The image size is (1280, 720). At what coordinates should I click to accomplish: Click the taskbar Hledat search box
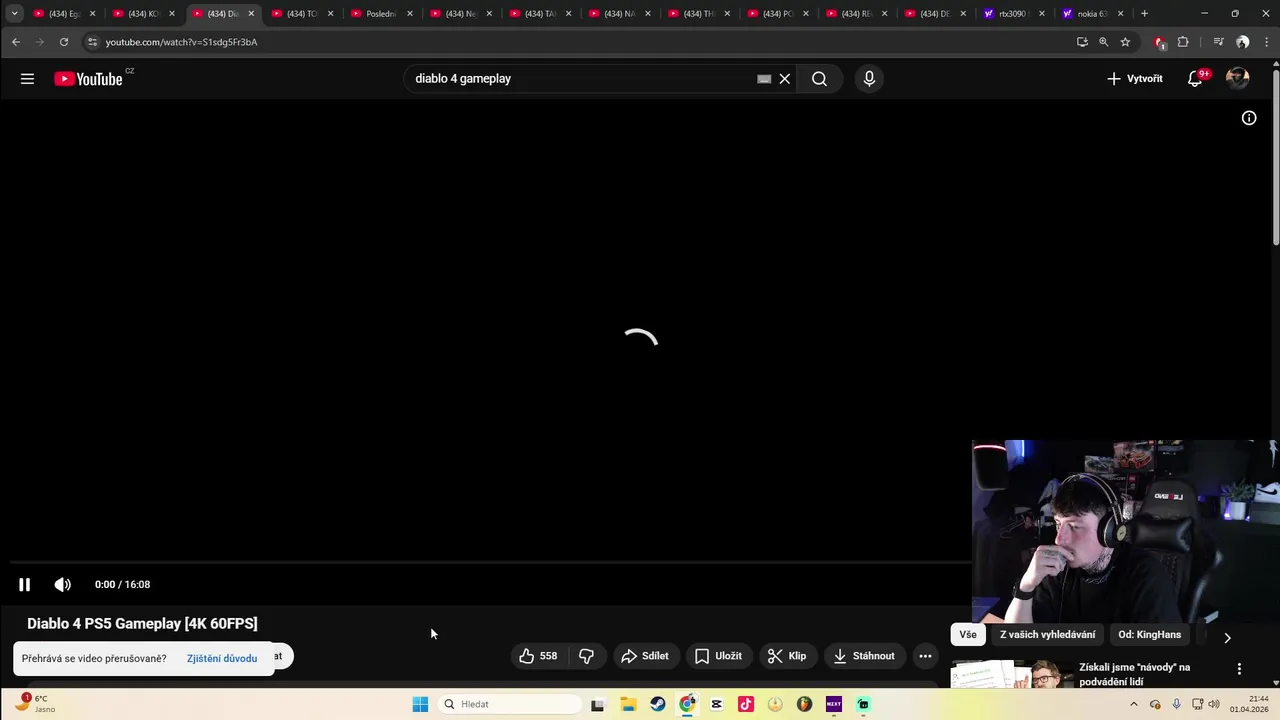[508, 704]
